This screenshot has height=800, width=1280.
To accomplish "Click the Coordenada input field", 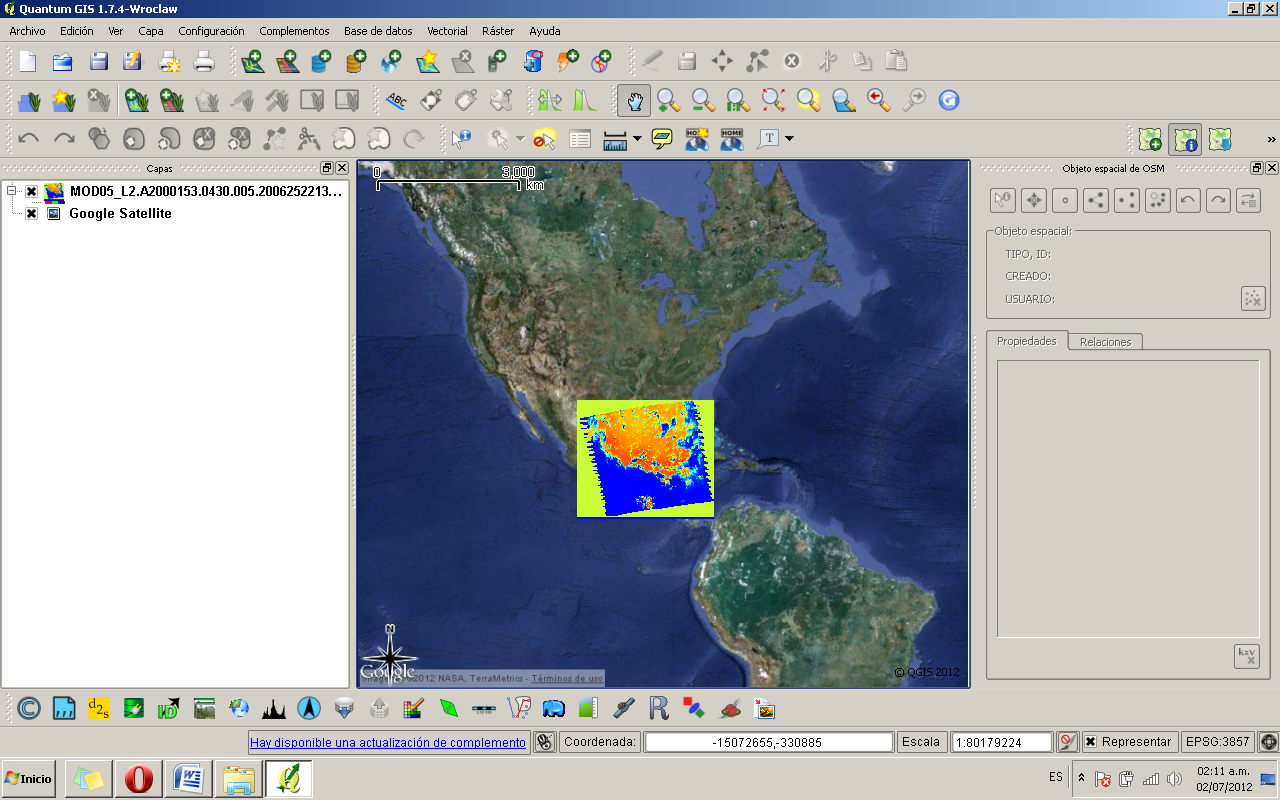I will click(769, 742).
